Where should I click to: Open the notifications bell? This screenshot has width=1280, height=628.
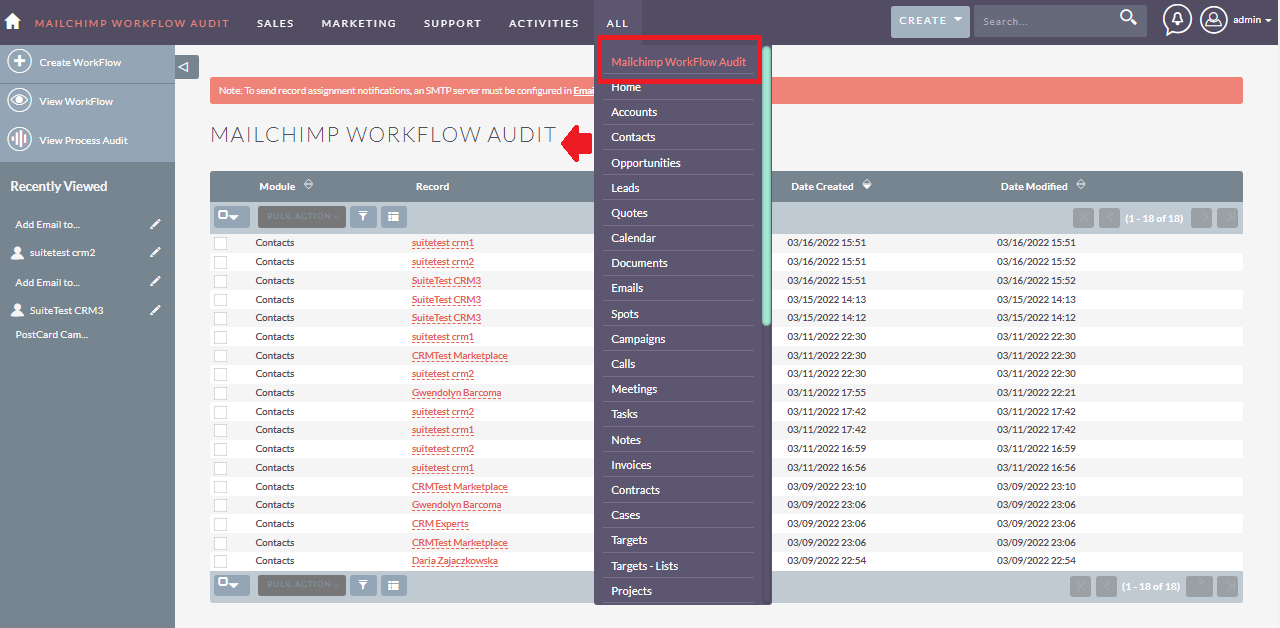pyautogui.click(x=1177, y=20)
